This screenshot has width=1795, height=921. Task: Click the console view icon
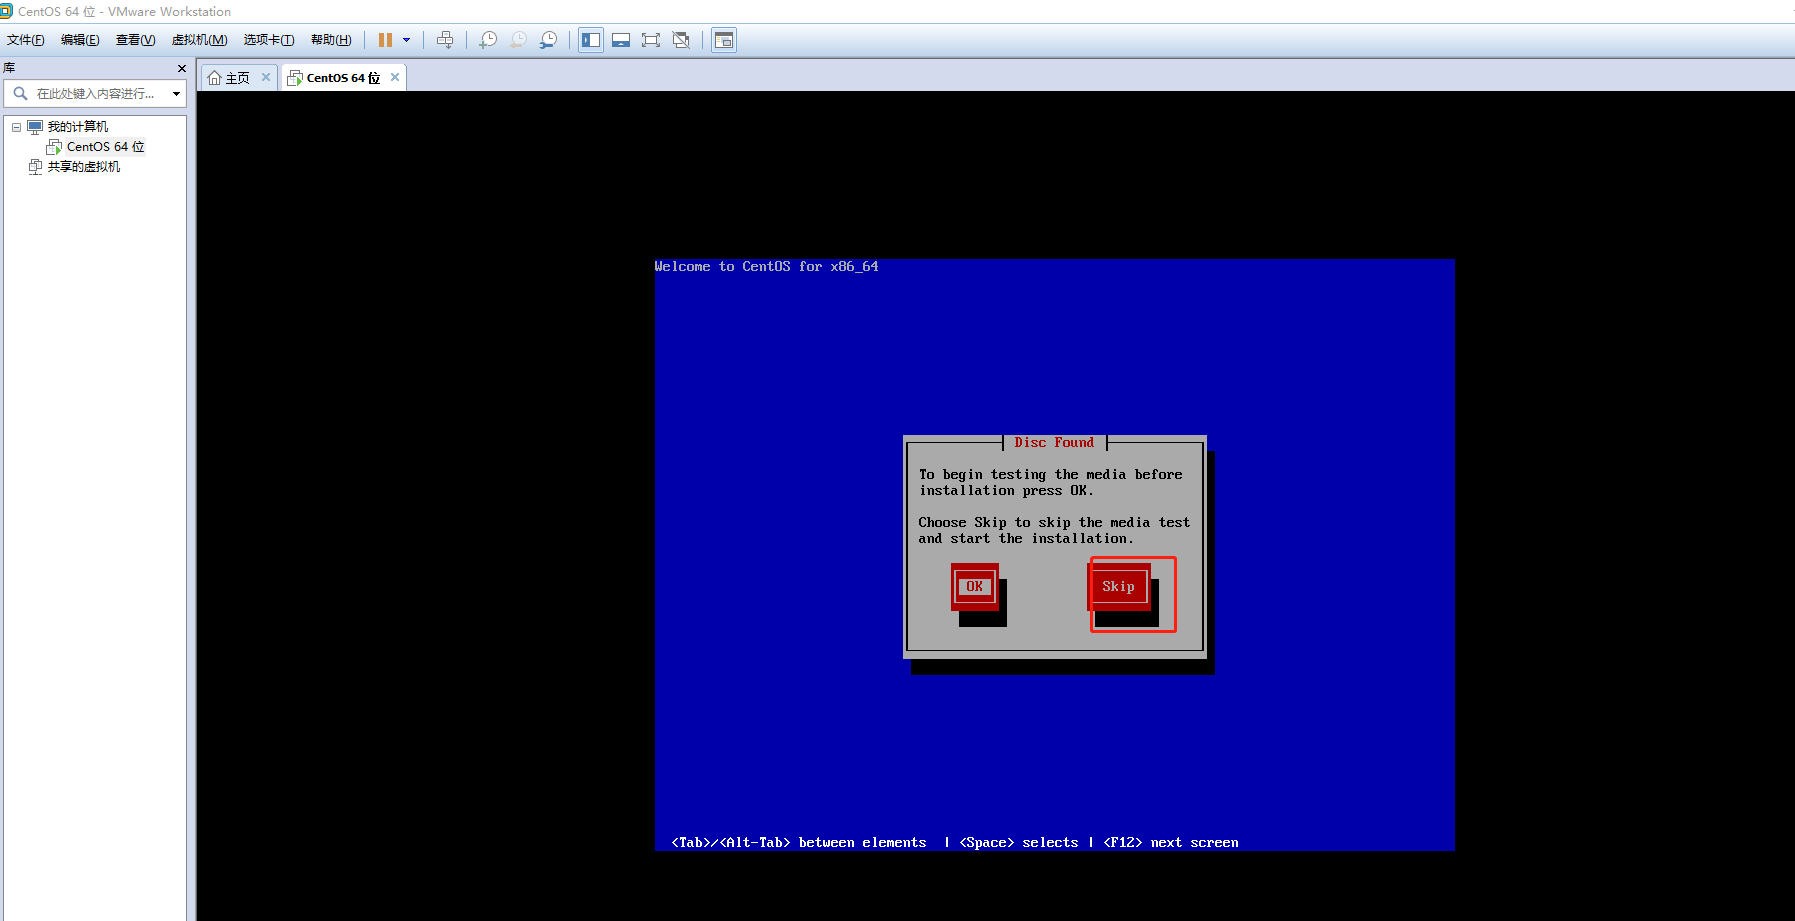click(x=724, y=40)
